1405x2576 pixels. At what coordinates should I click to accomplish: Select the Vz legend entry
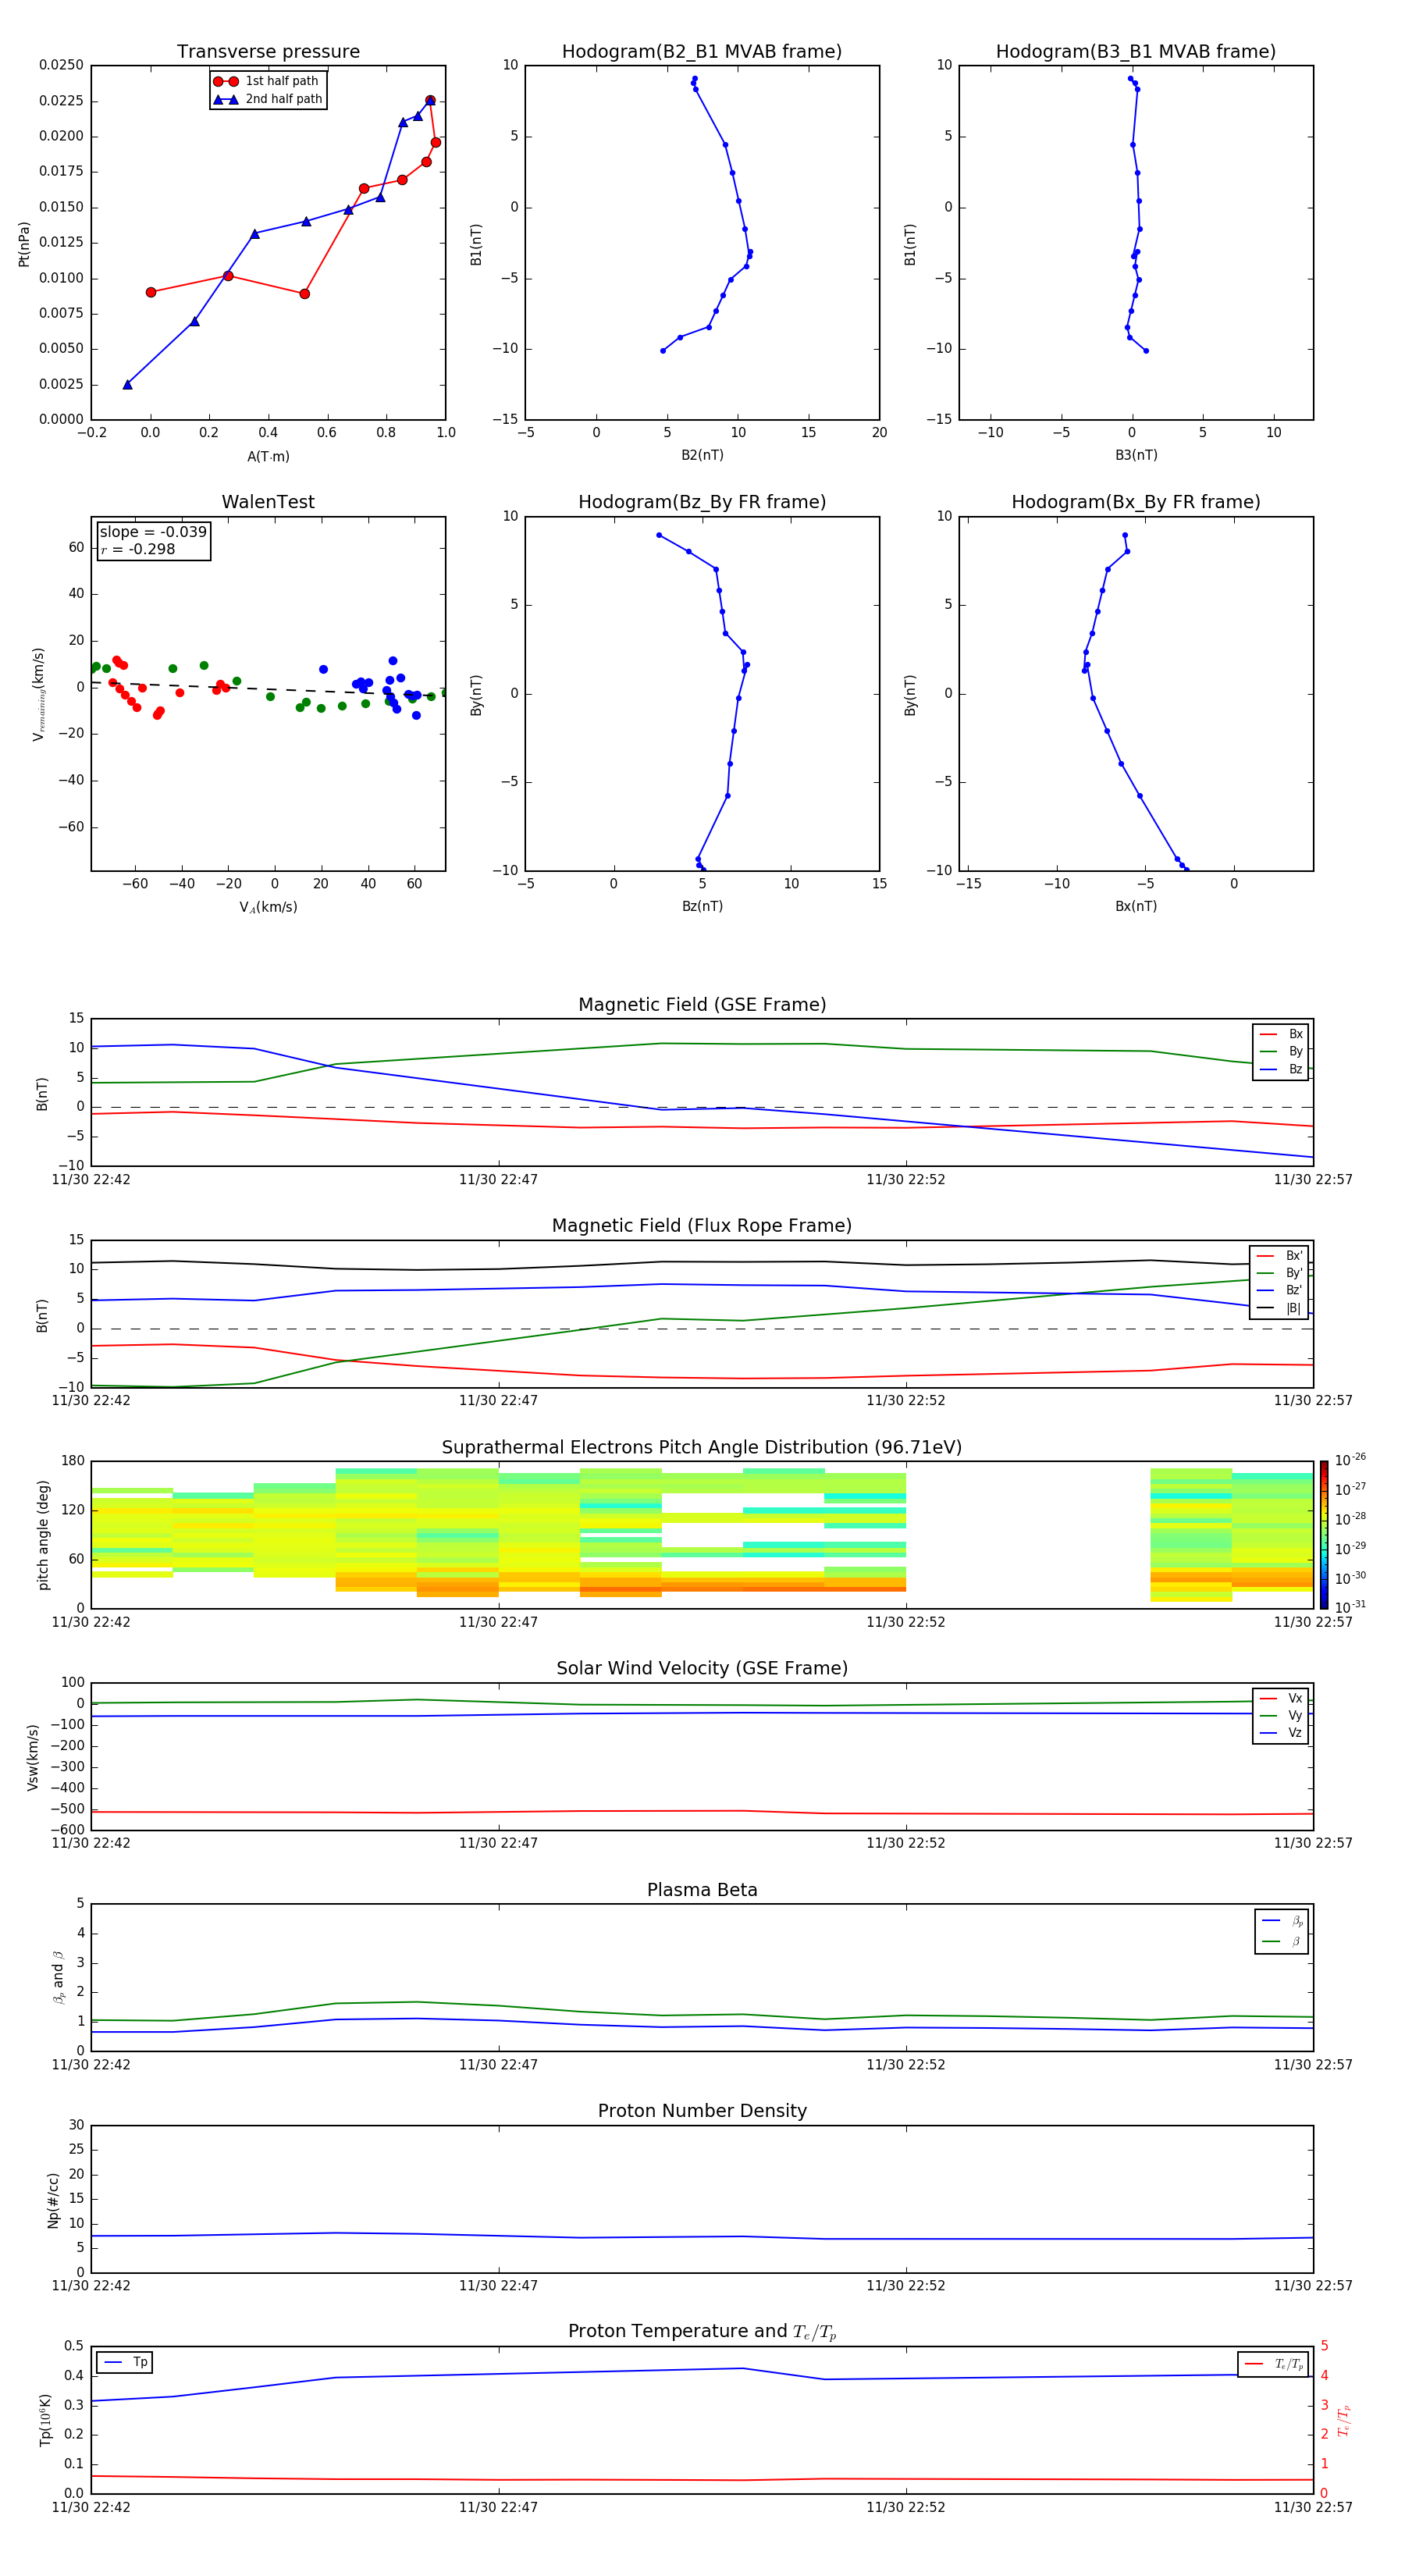[x=1281, y=1733]
